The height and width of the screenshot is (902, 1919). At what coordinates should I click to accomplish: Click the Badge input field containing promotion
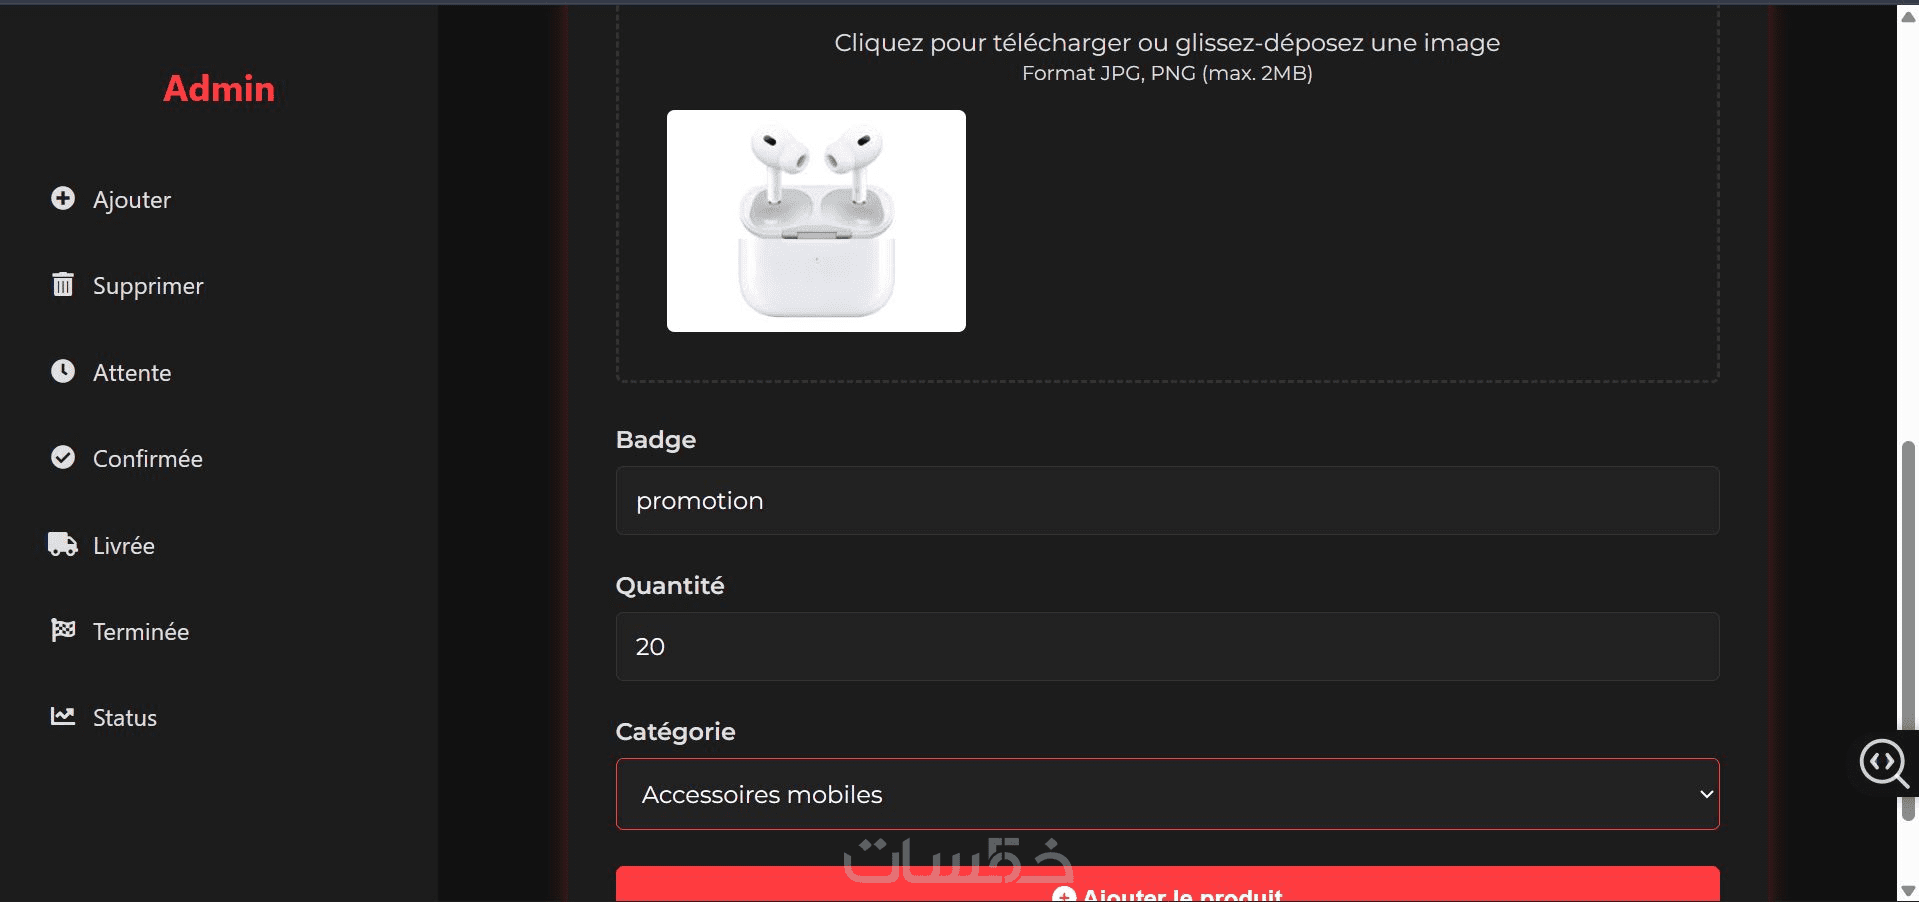point(1167,500)
